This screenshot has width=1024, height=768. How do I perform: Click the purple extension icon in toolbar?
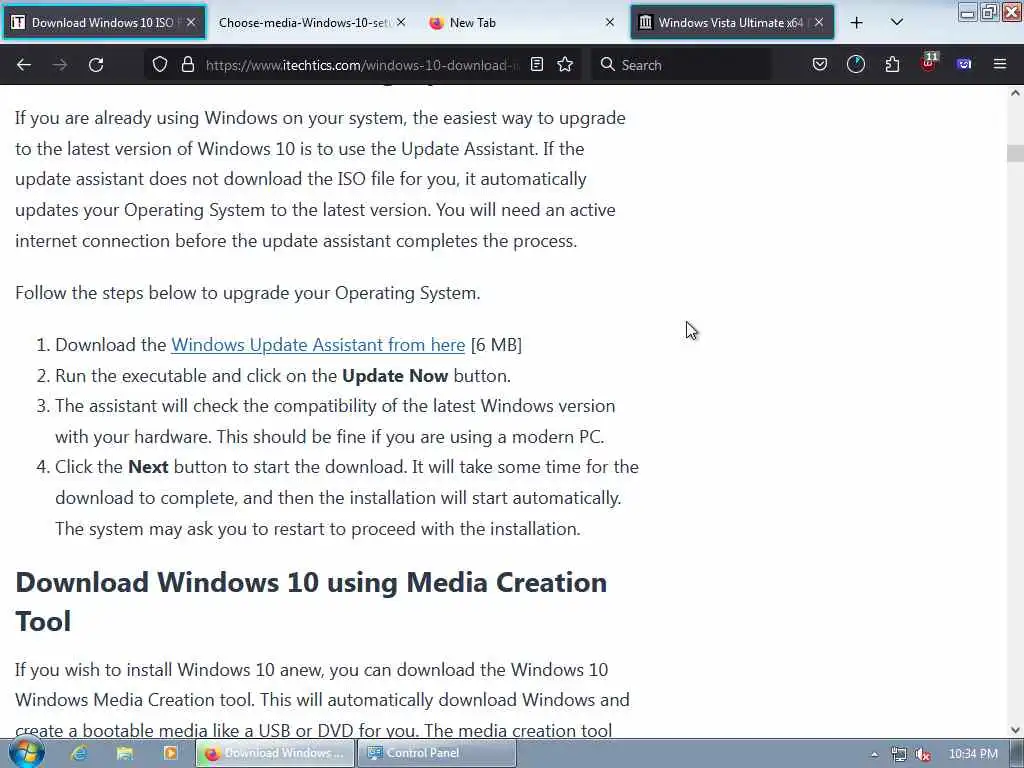(x=964, y=65)
